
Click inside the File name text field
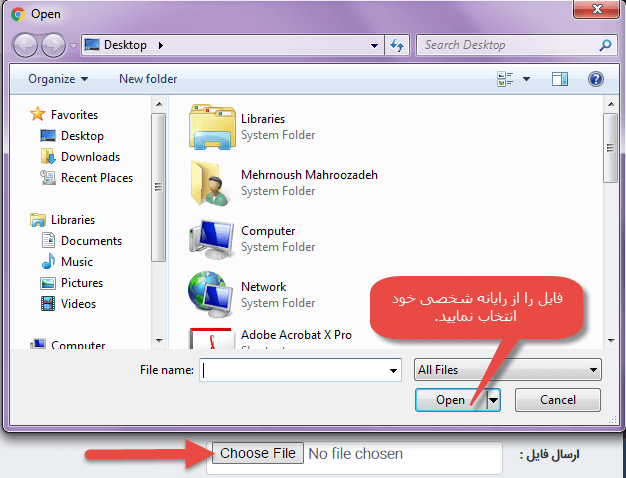293,370
